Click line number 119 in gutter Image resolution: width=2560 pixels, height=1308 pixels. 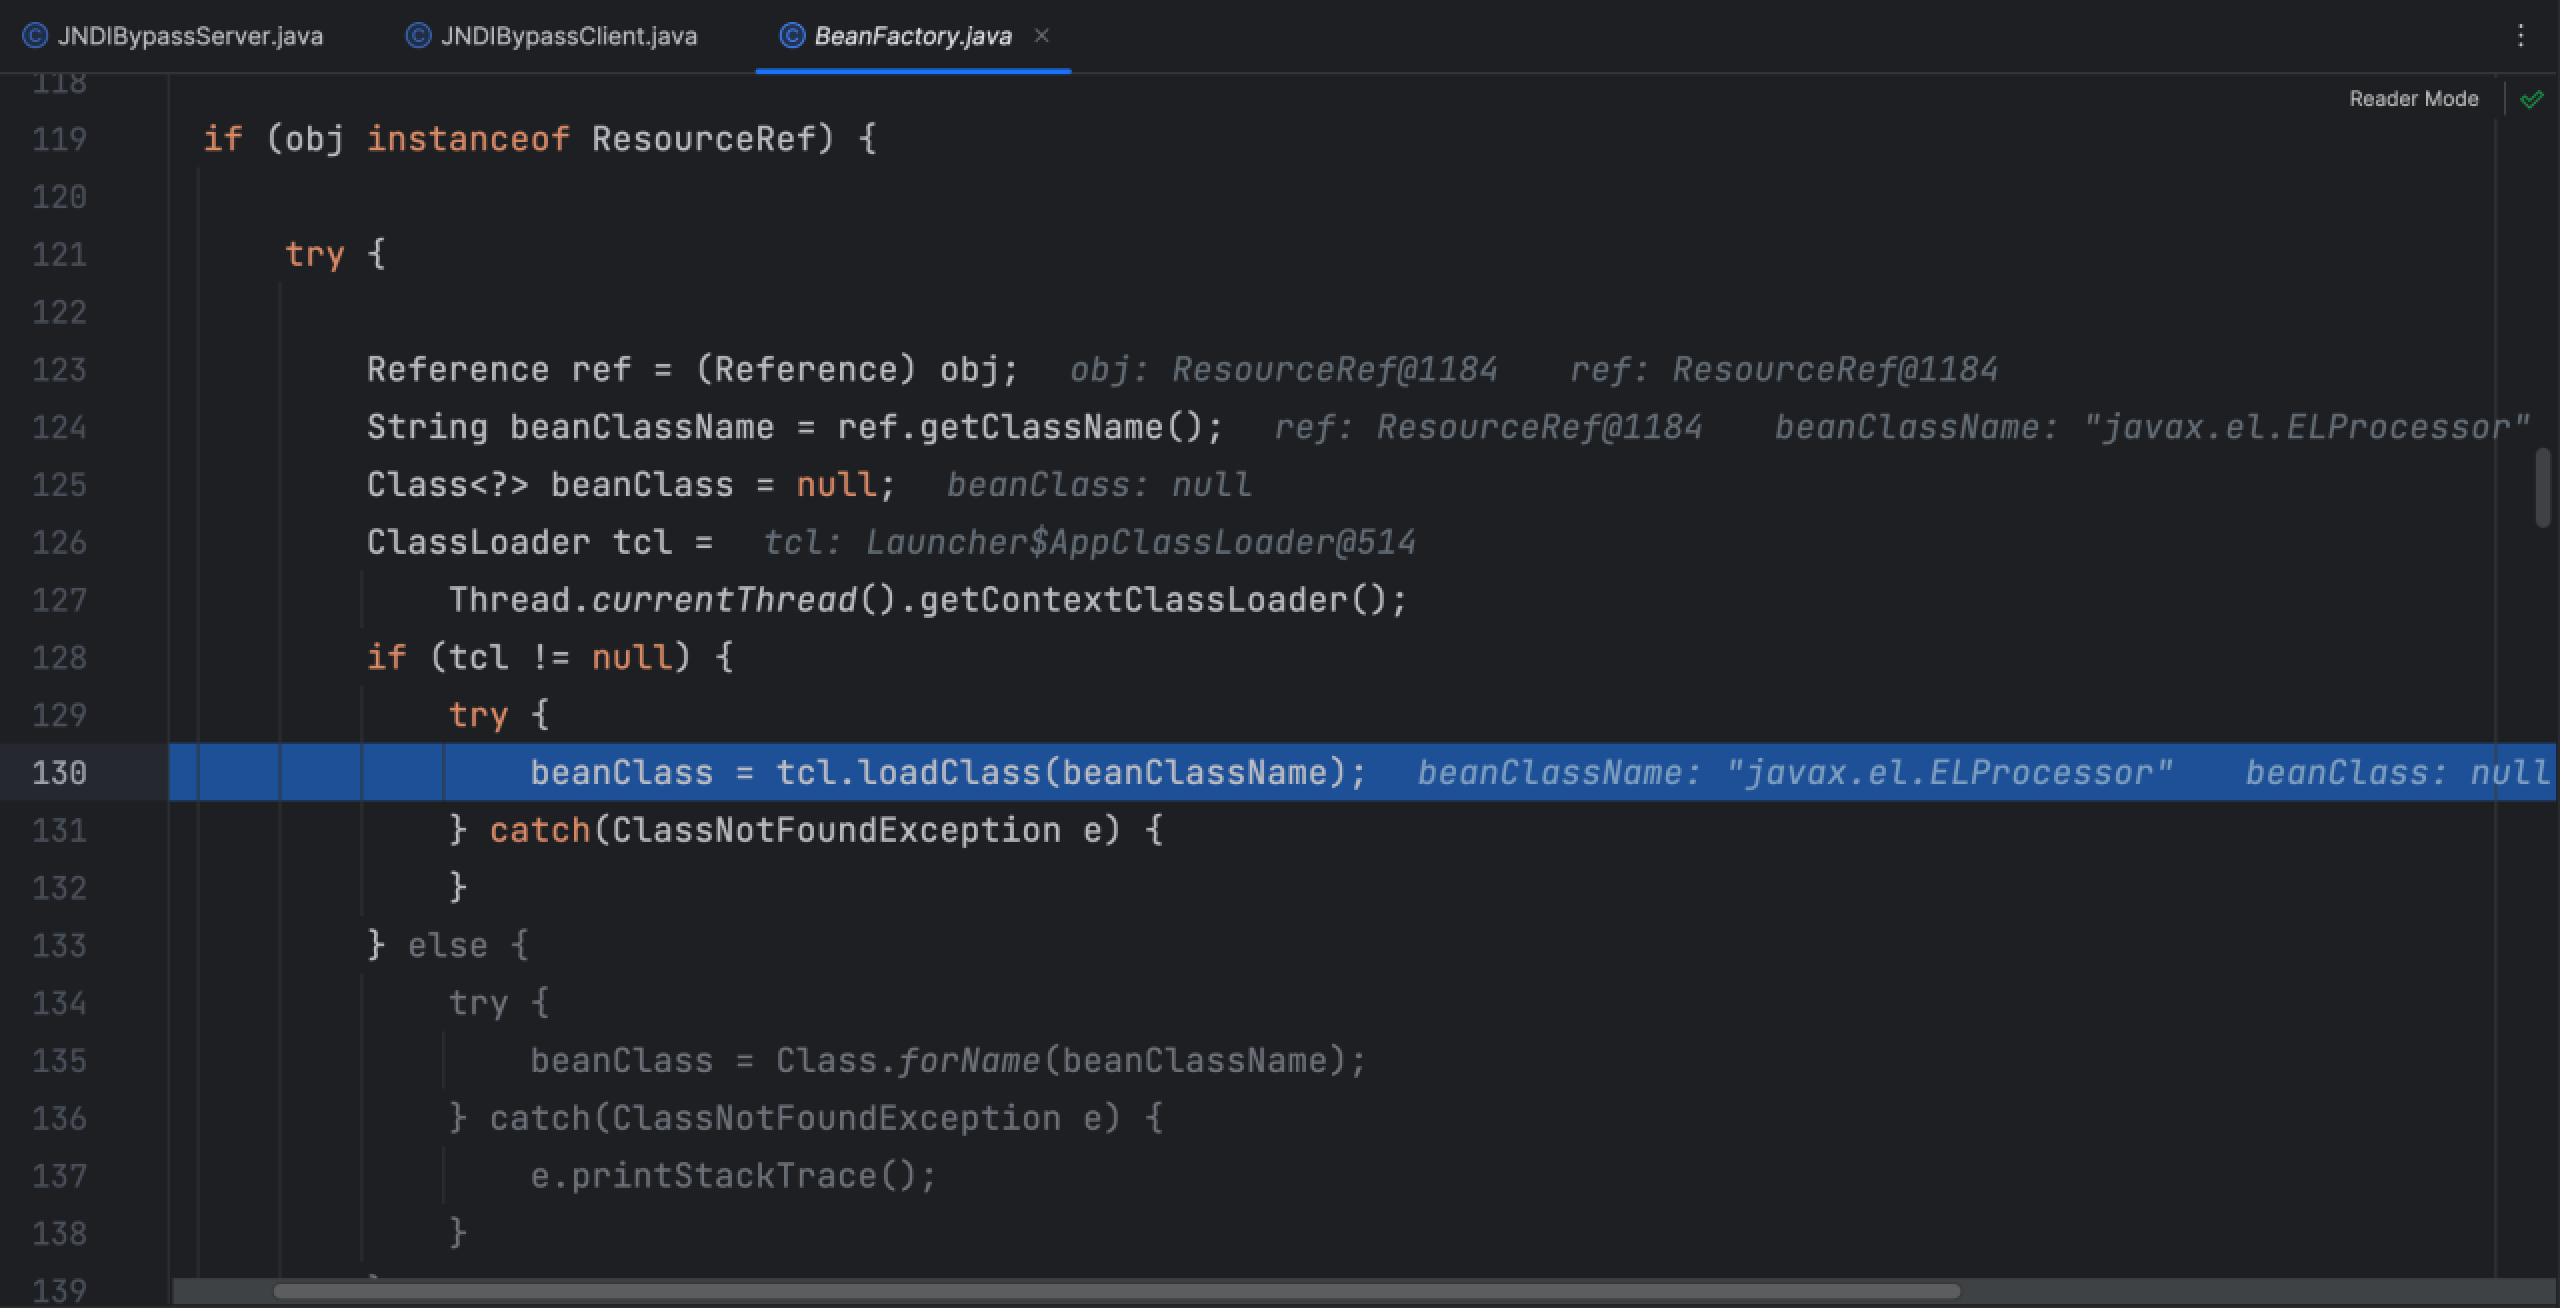[x=59, y=139]
